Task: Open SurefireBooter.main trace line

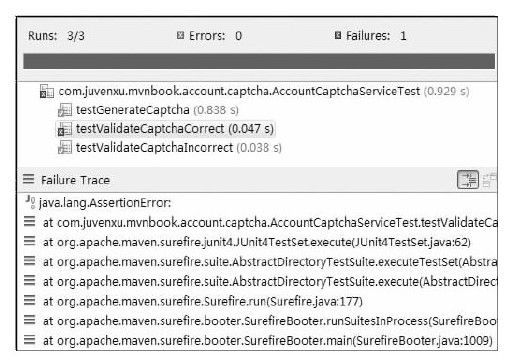Action: point(268,341)
